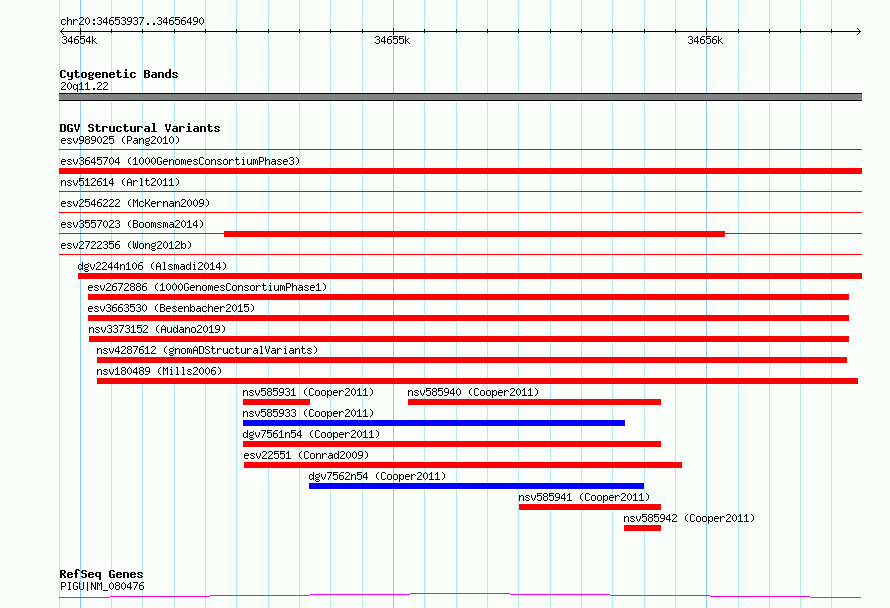Click the 34656k ruler tick label

point(705,40)
